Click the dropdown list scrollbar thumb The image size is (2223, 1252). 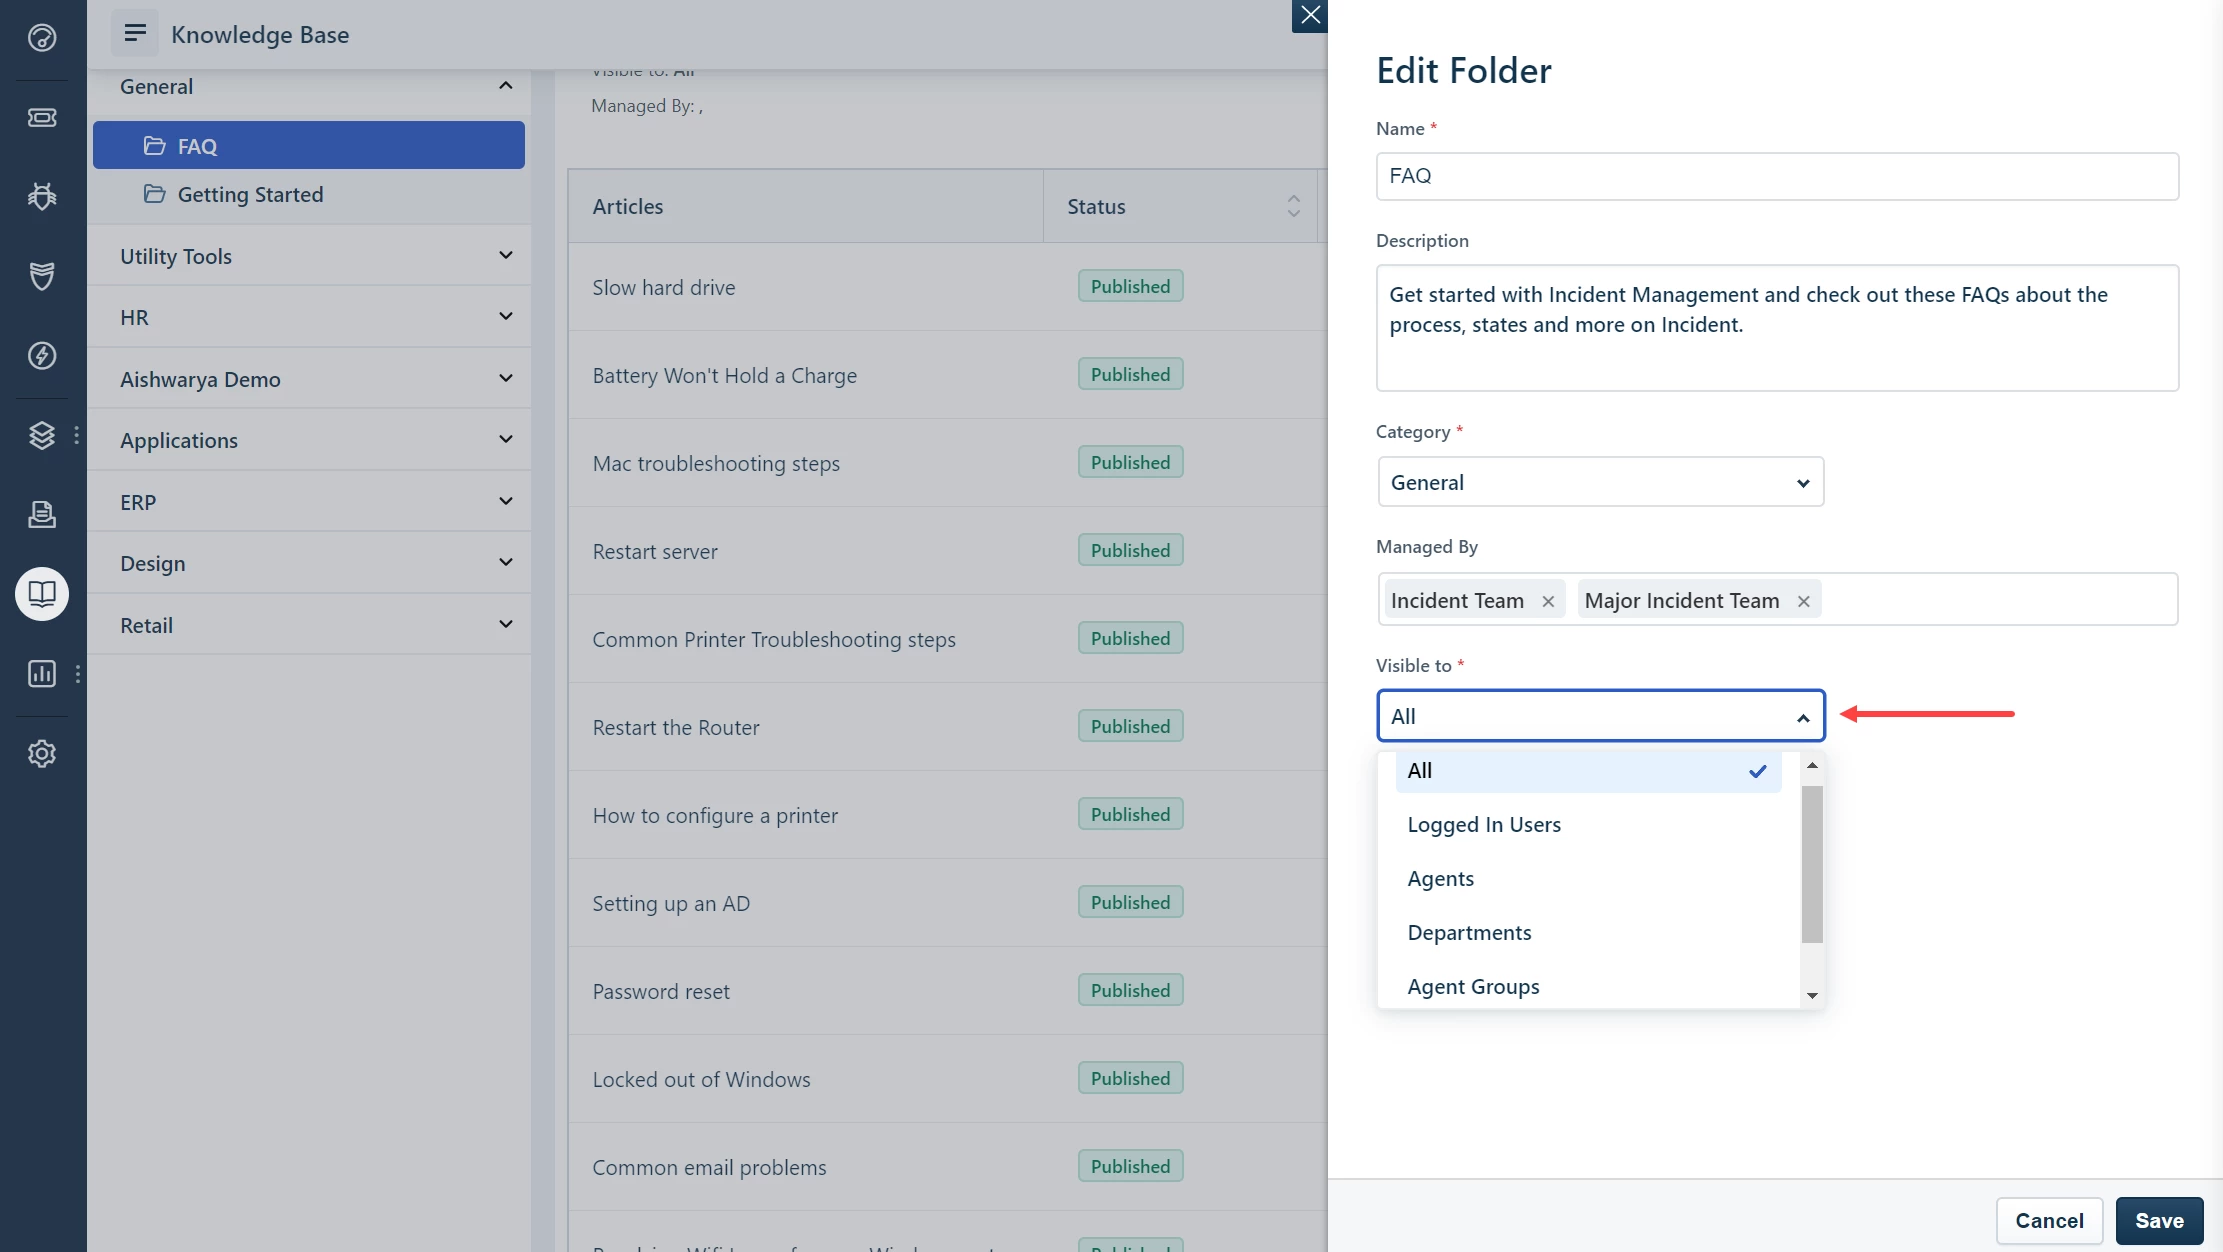[x=1812, y=864]
